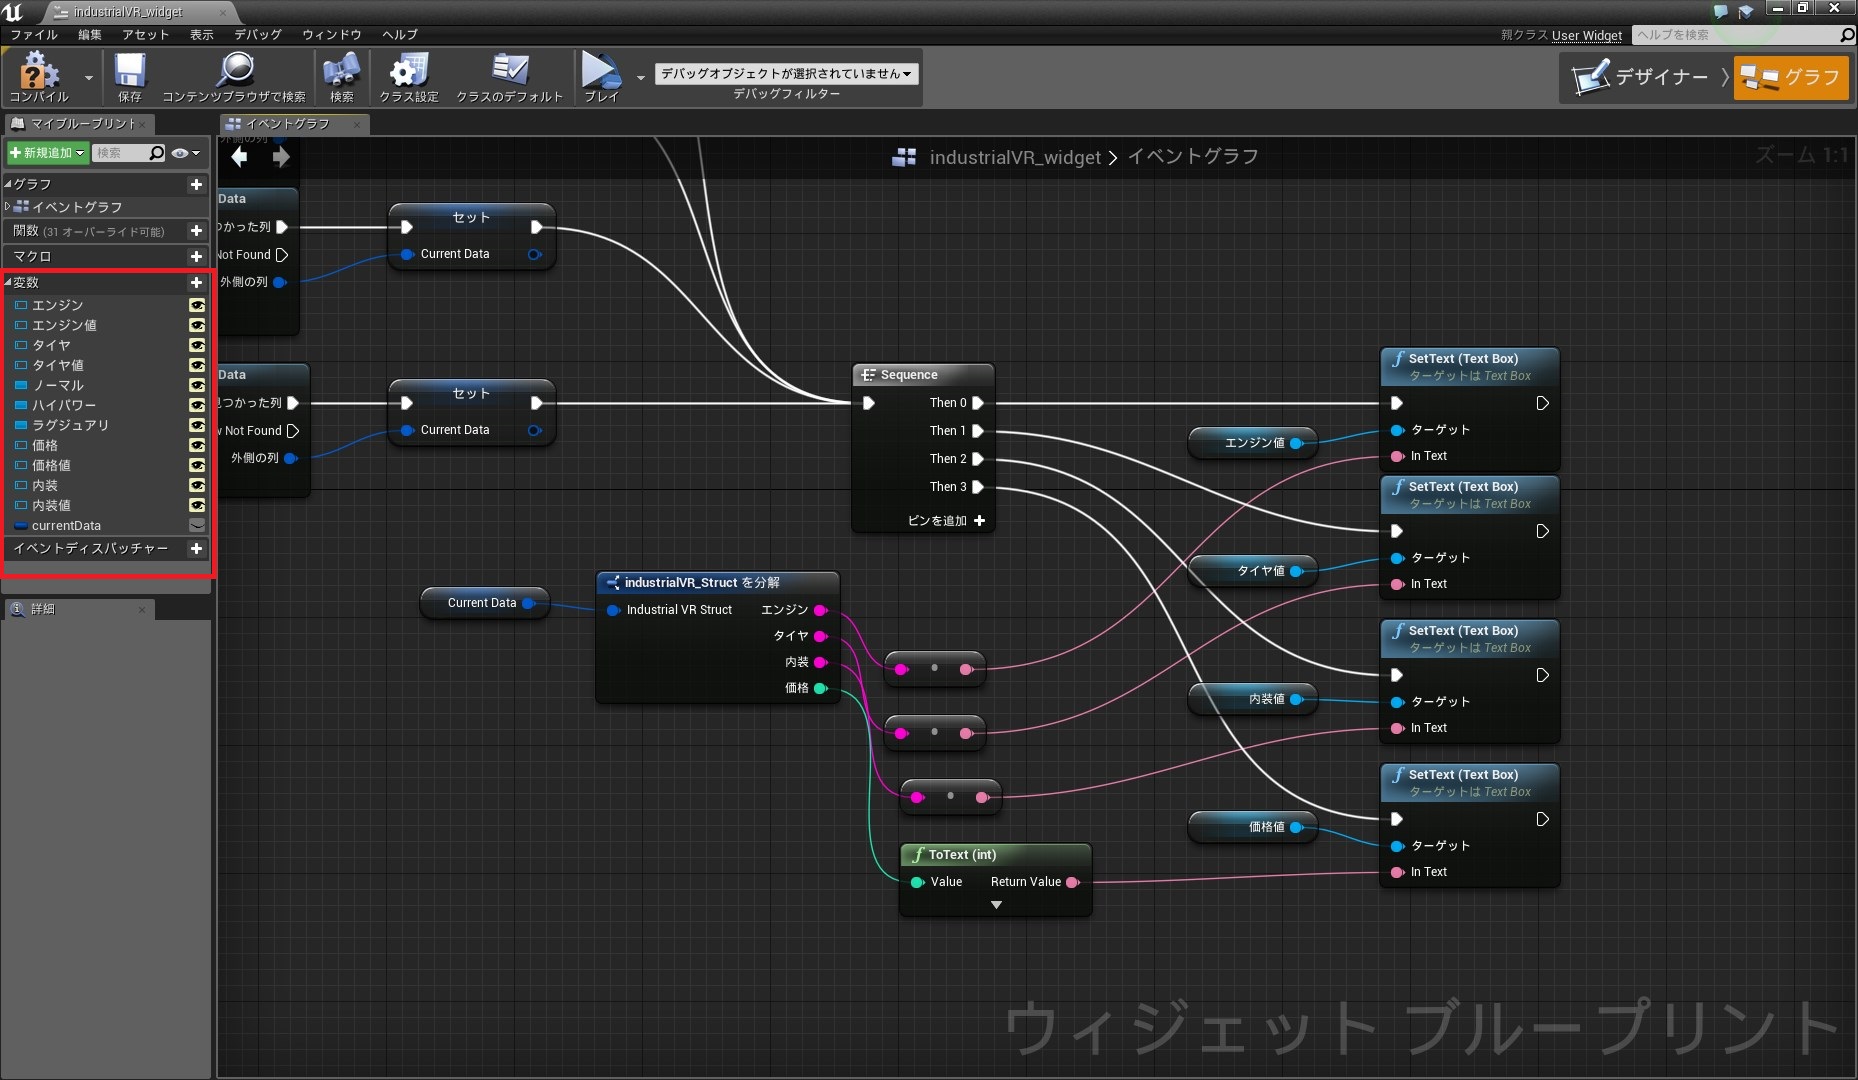Open the File menu

pos(34,34)
